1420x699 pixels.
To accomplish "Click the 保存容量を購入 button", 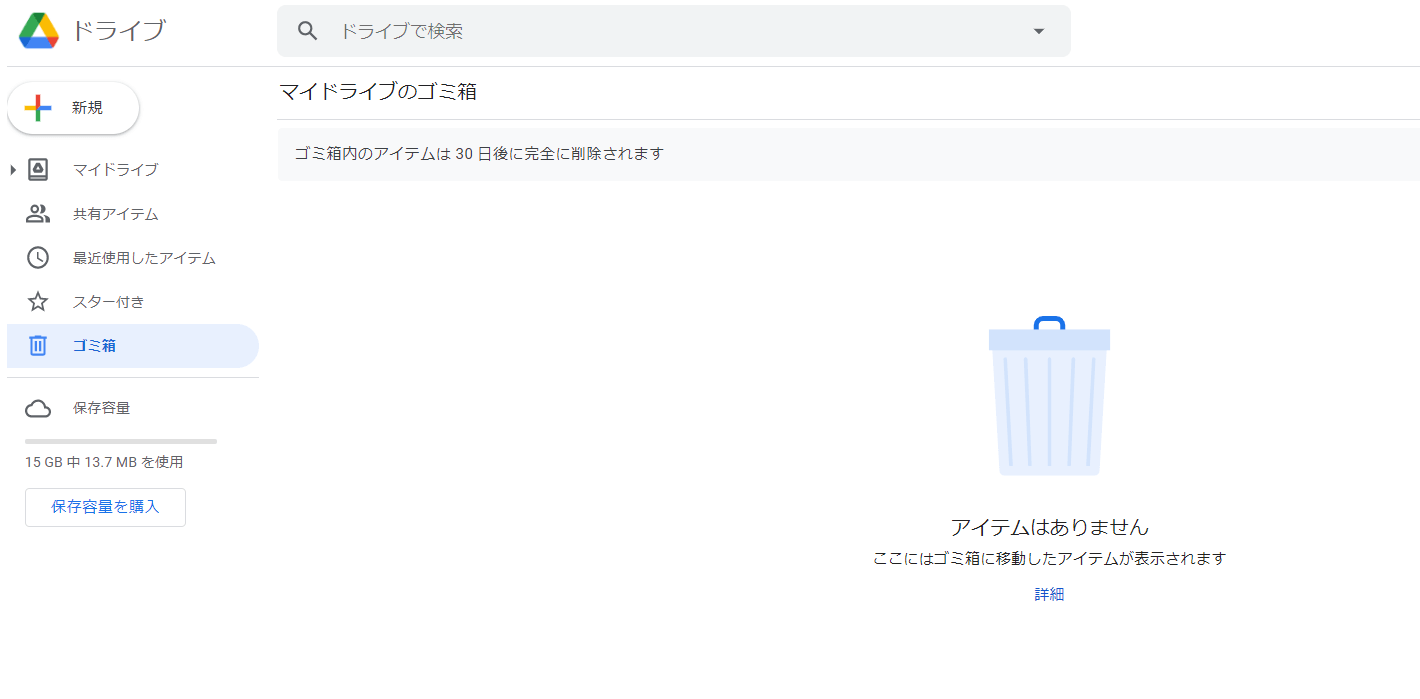I will (x=105, y=507).
